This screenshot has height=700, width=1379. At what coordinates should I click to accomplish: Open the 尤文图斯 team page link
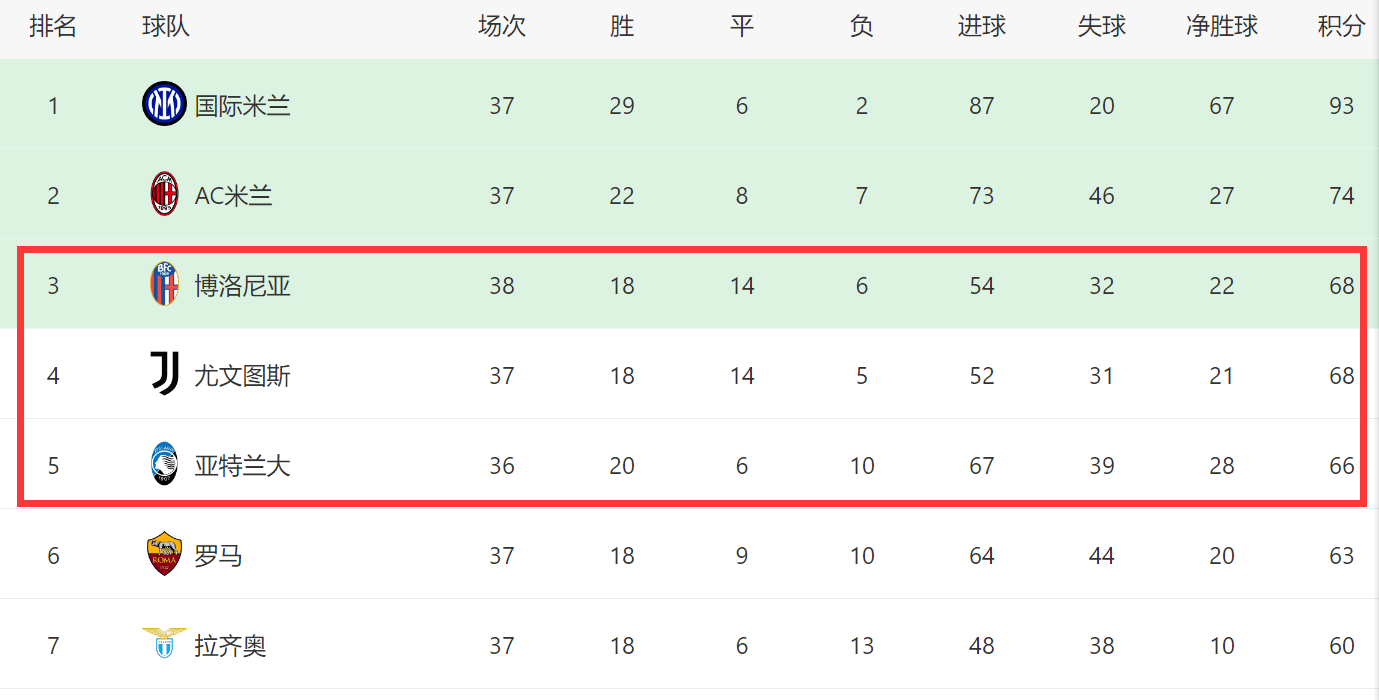(242, 376)
